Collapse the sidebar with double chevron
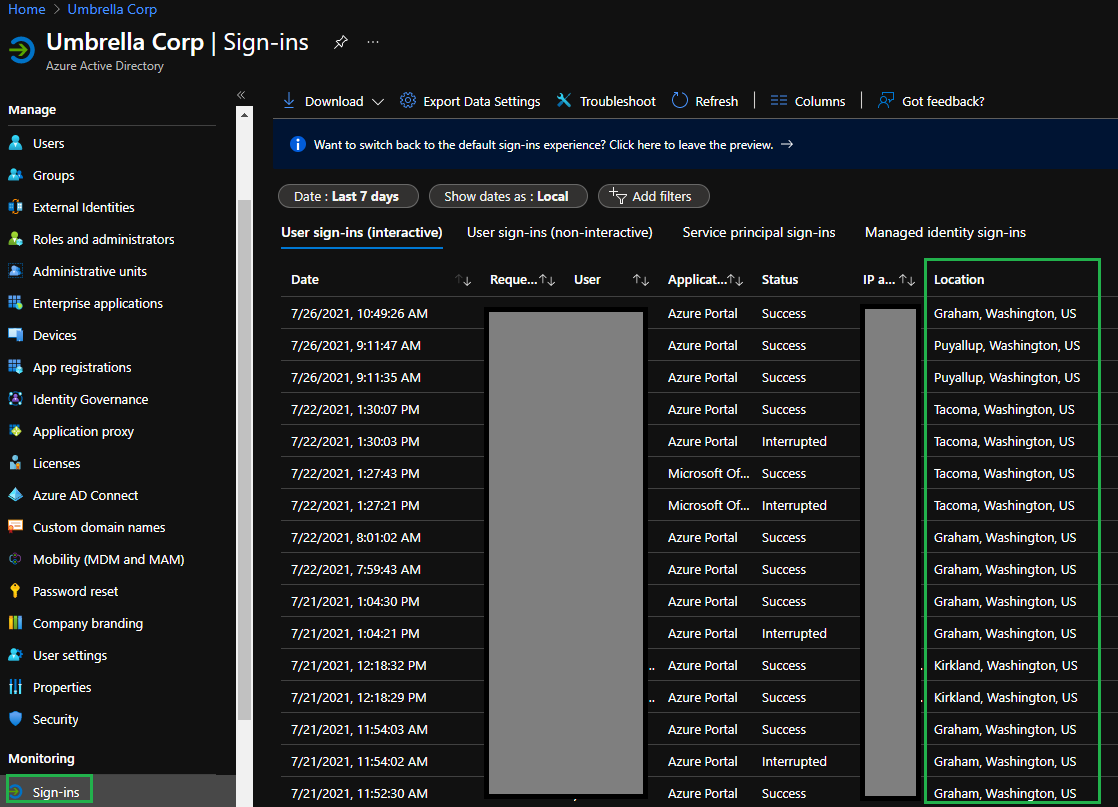This screenshot has width=1118, height=807. pyautogui.click(x=241, y=95)
